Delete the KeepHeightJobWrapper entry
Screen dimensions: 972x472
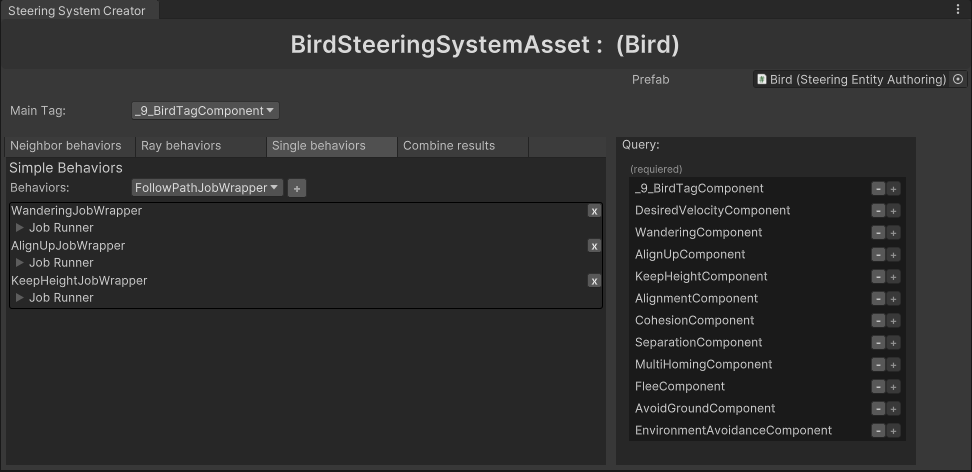594,281
